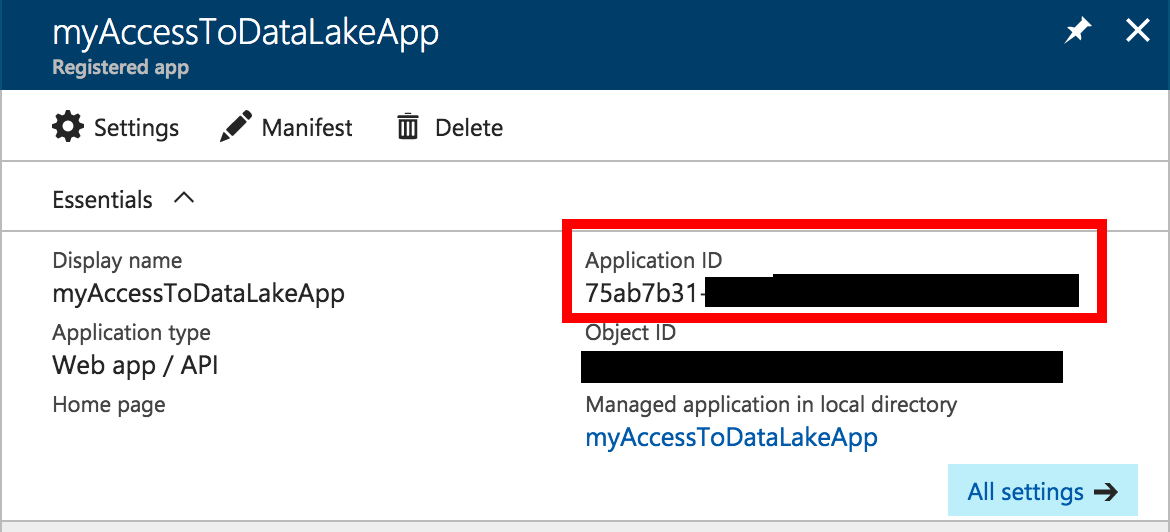Click the Object ID label
This screenshot has height=532, width=1170.
pos(631,331)
